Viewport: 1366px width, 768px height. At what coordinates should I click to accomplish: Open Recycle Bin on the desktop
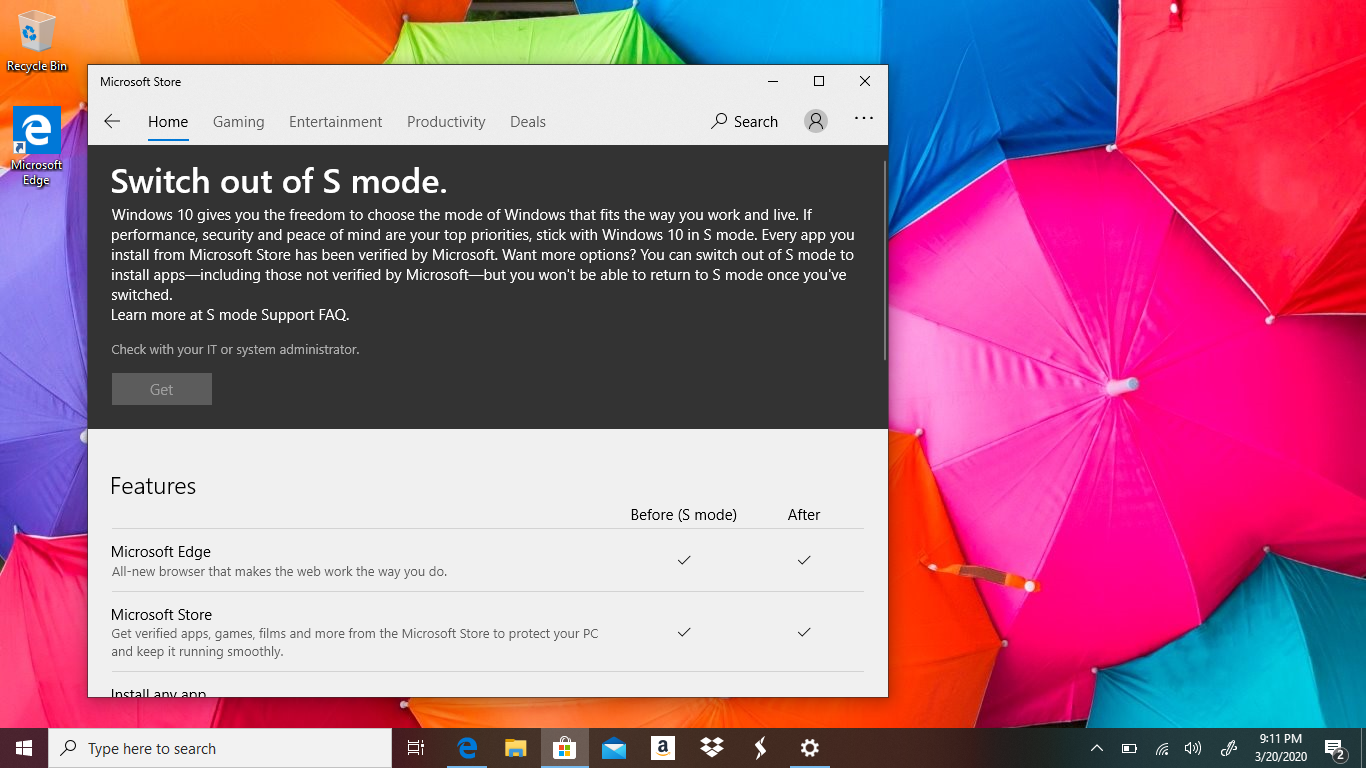pos(37,41)
